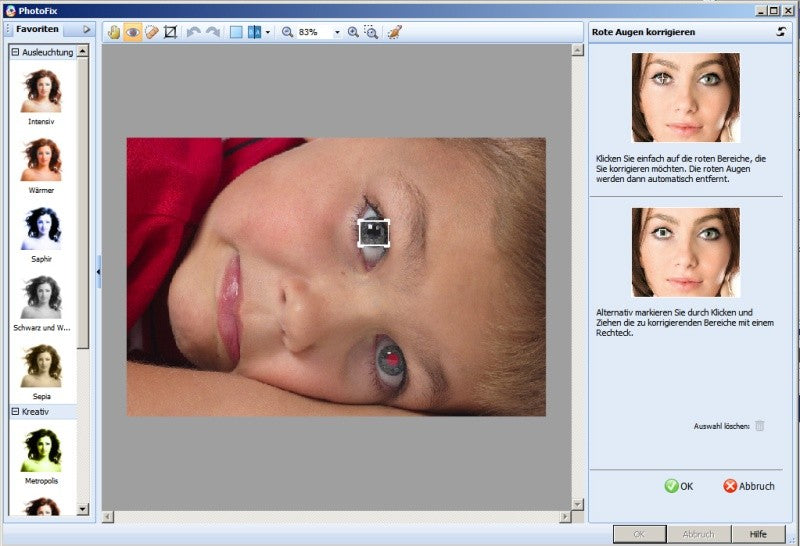Image resolution: width=800 pixels, height=546 pixels.
Task: Apply the Sepia preset thumbnail
Action: [41, 366]
